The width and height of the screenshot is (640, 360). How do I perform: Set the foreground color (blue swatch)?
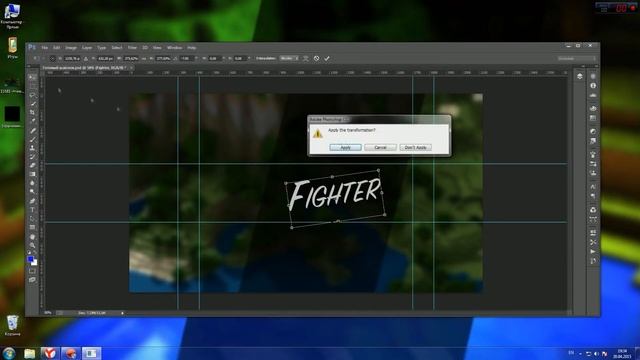tap(31, 259)
